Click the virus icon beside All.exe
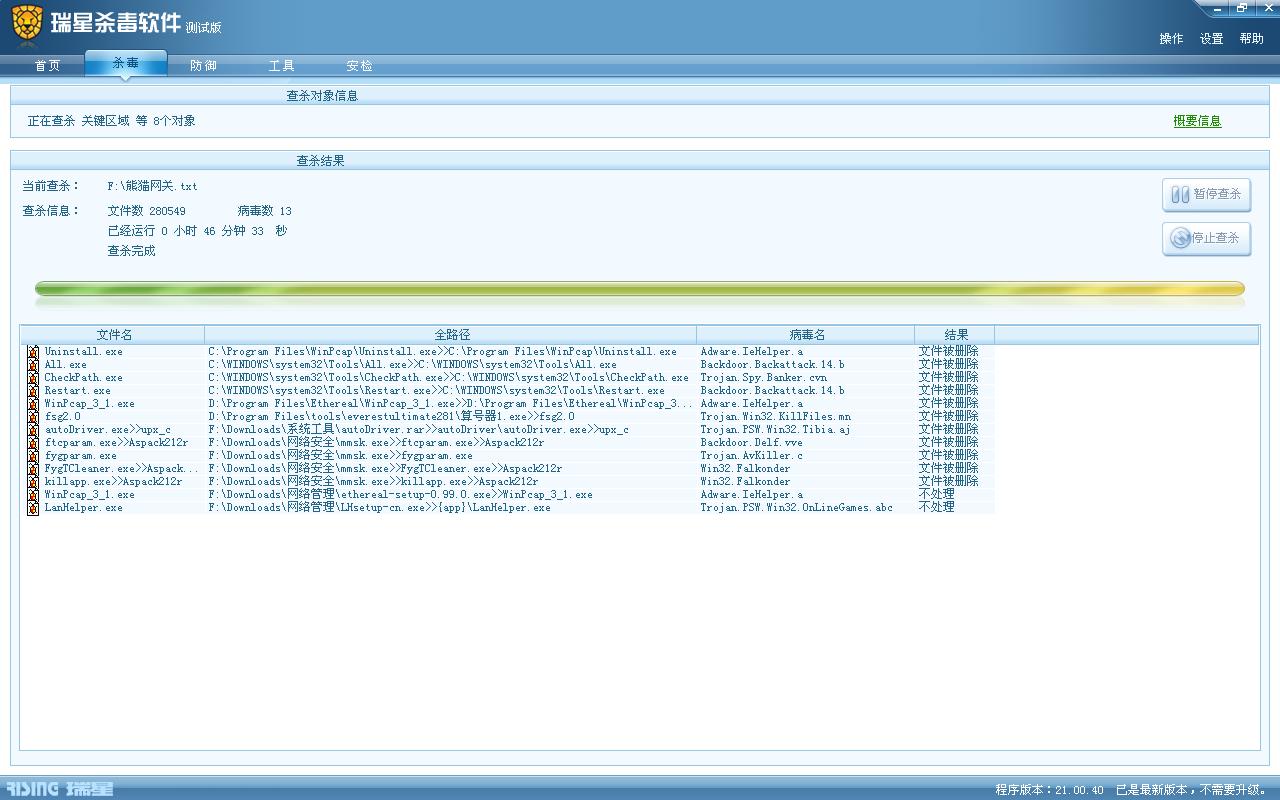Image resolution: width=1280 pixels, height=800 pixels. [33, 365]
